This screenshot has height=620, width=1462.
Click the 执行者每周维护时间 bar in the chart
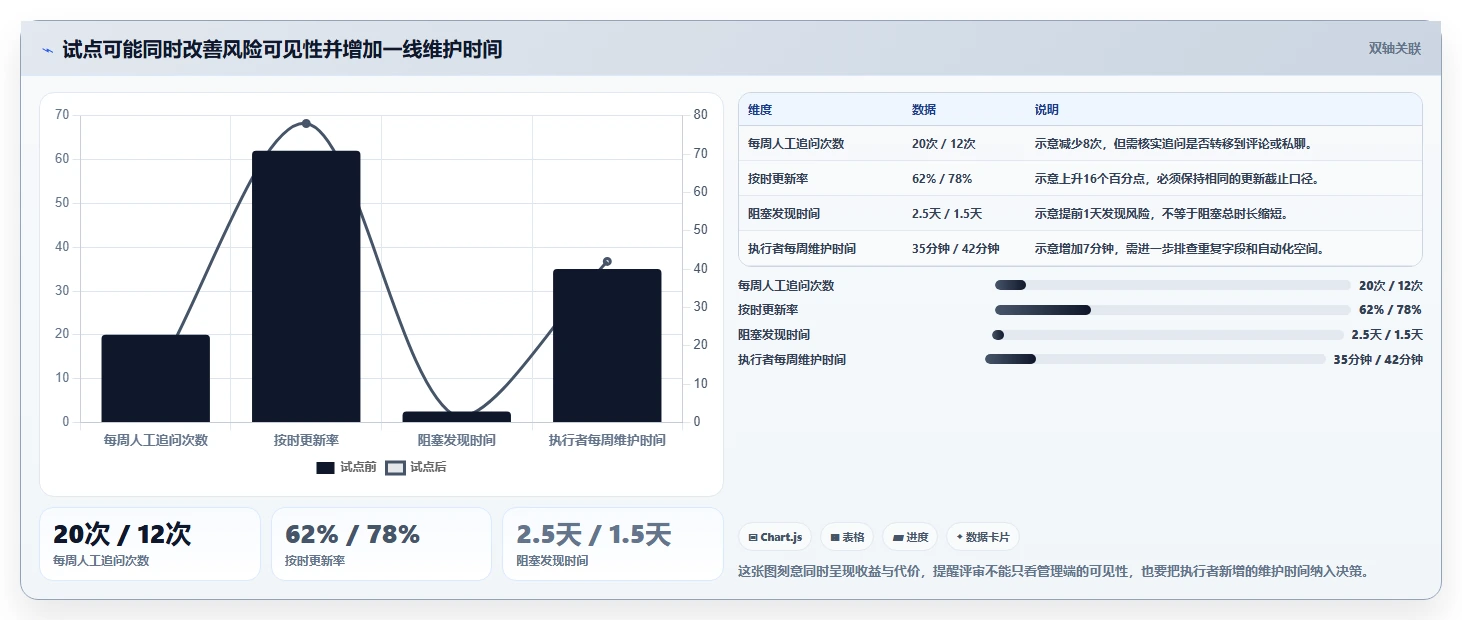pos(607,346)
